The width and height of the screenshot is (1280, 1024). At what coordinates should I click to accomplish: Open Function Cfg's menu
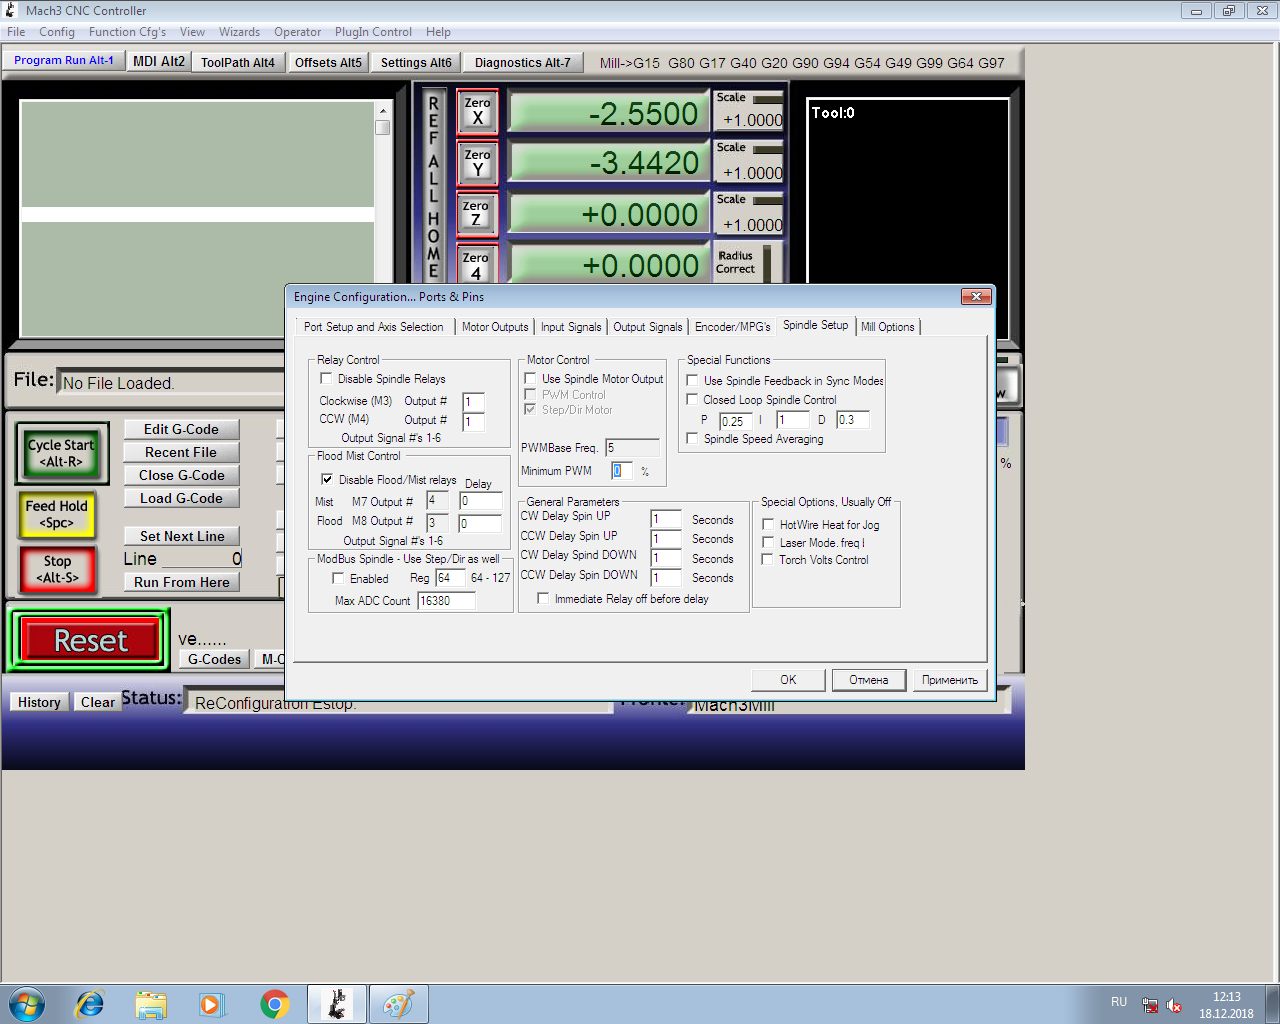coord(127,32)
